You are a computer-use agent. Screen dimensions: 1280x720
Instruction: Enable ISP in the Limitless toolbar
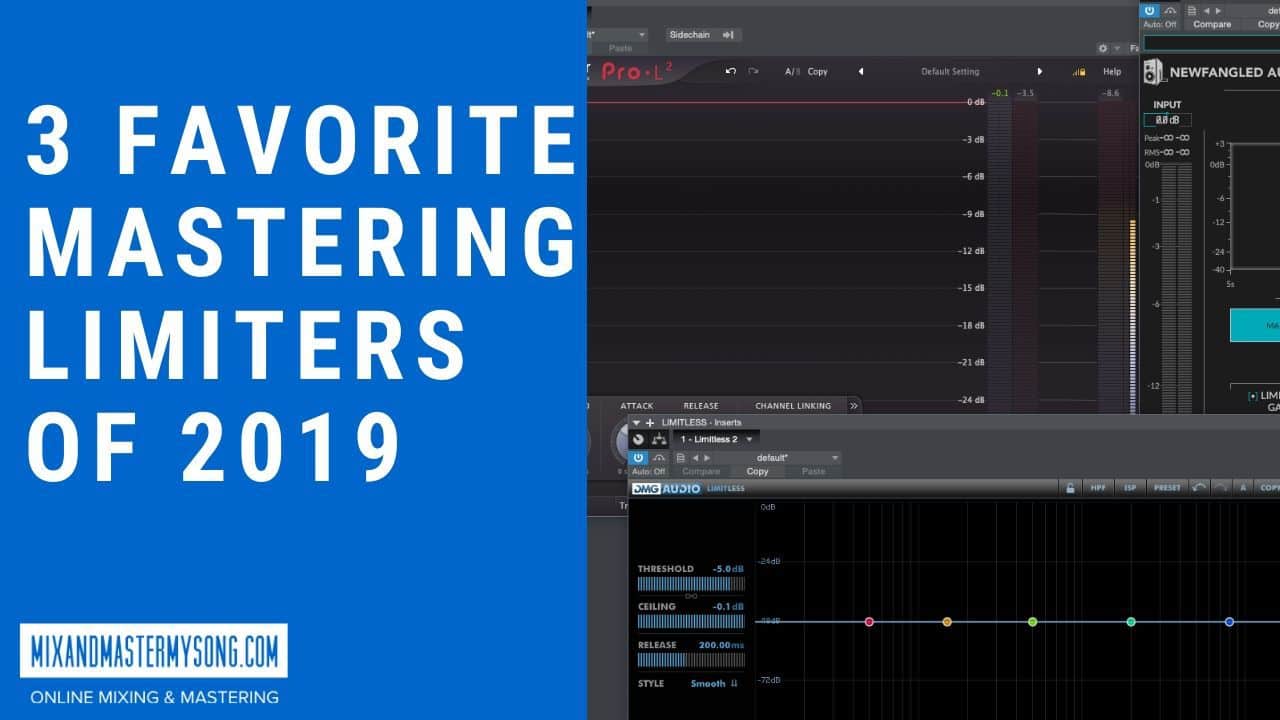[x=1129, y=488]
